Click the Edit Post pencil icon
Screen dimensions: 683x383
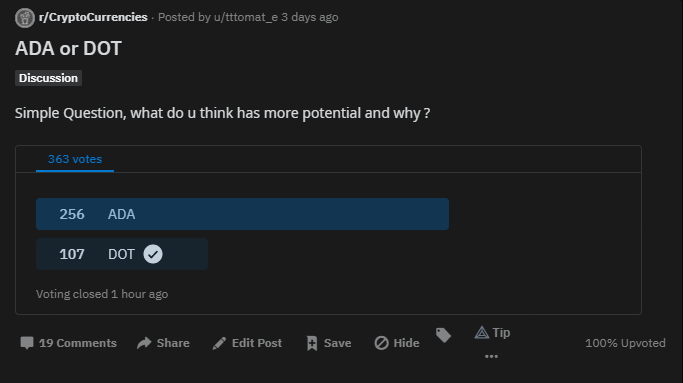coord(219,343)
